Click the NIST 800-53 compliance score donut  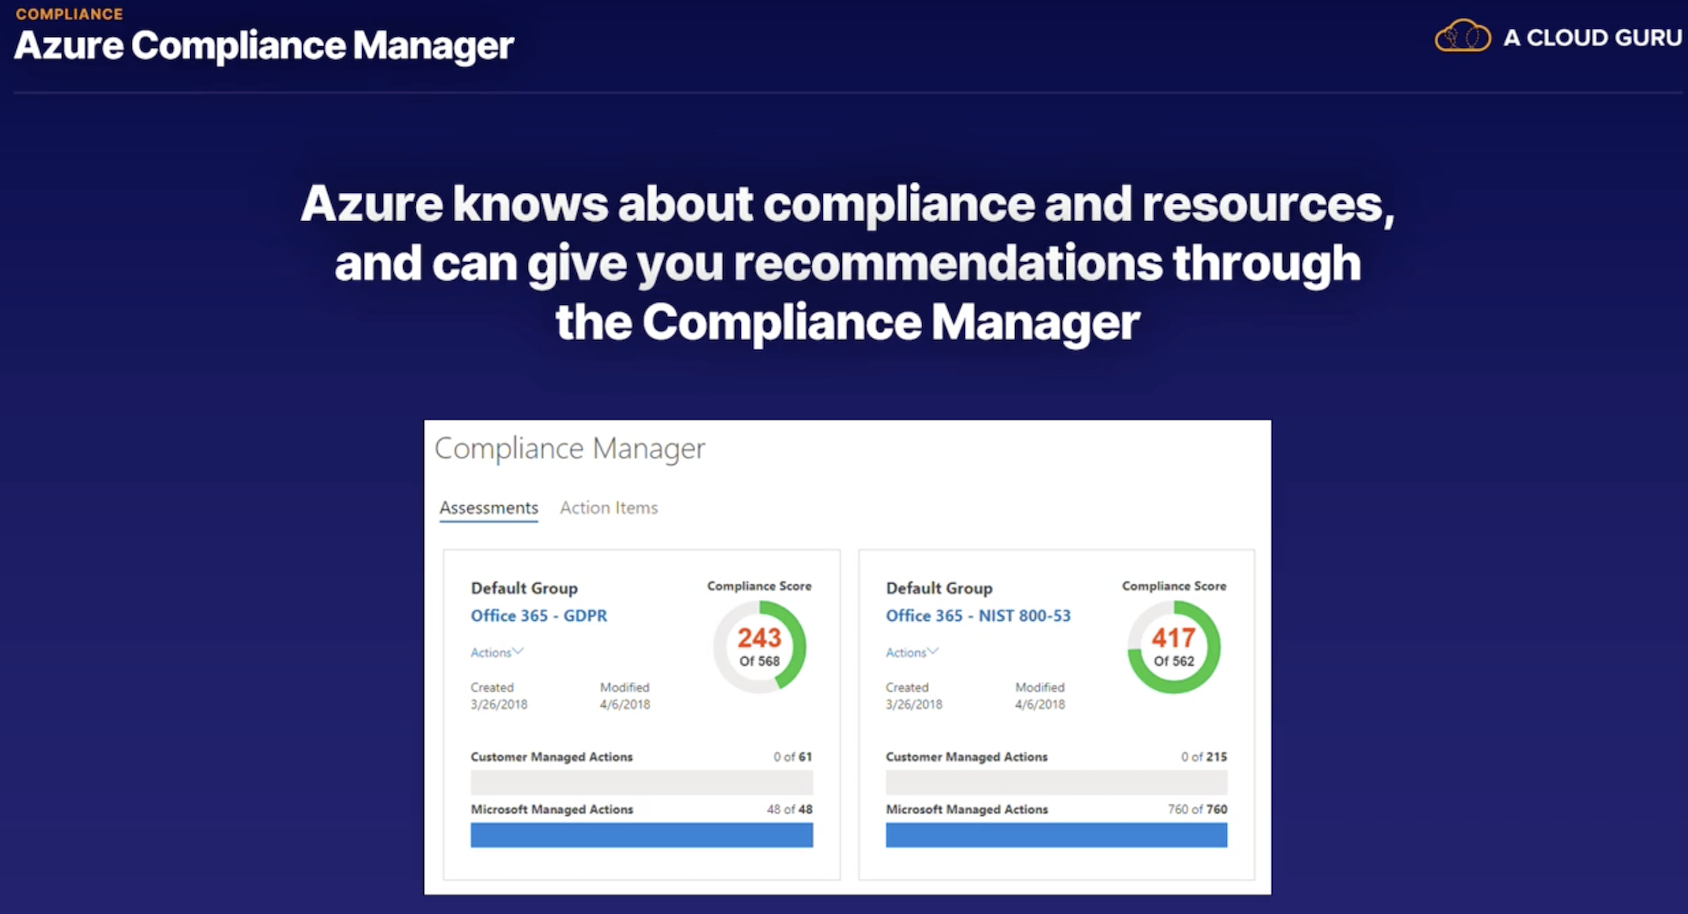click(x=1173, y=647)
